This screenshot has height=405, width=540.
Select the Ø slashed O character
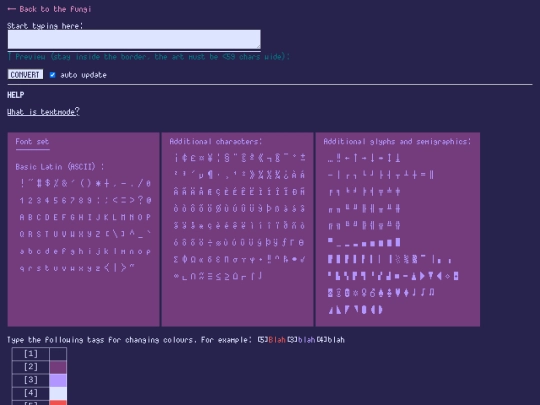coord(218,208)
